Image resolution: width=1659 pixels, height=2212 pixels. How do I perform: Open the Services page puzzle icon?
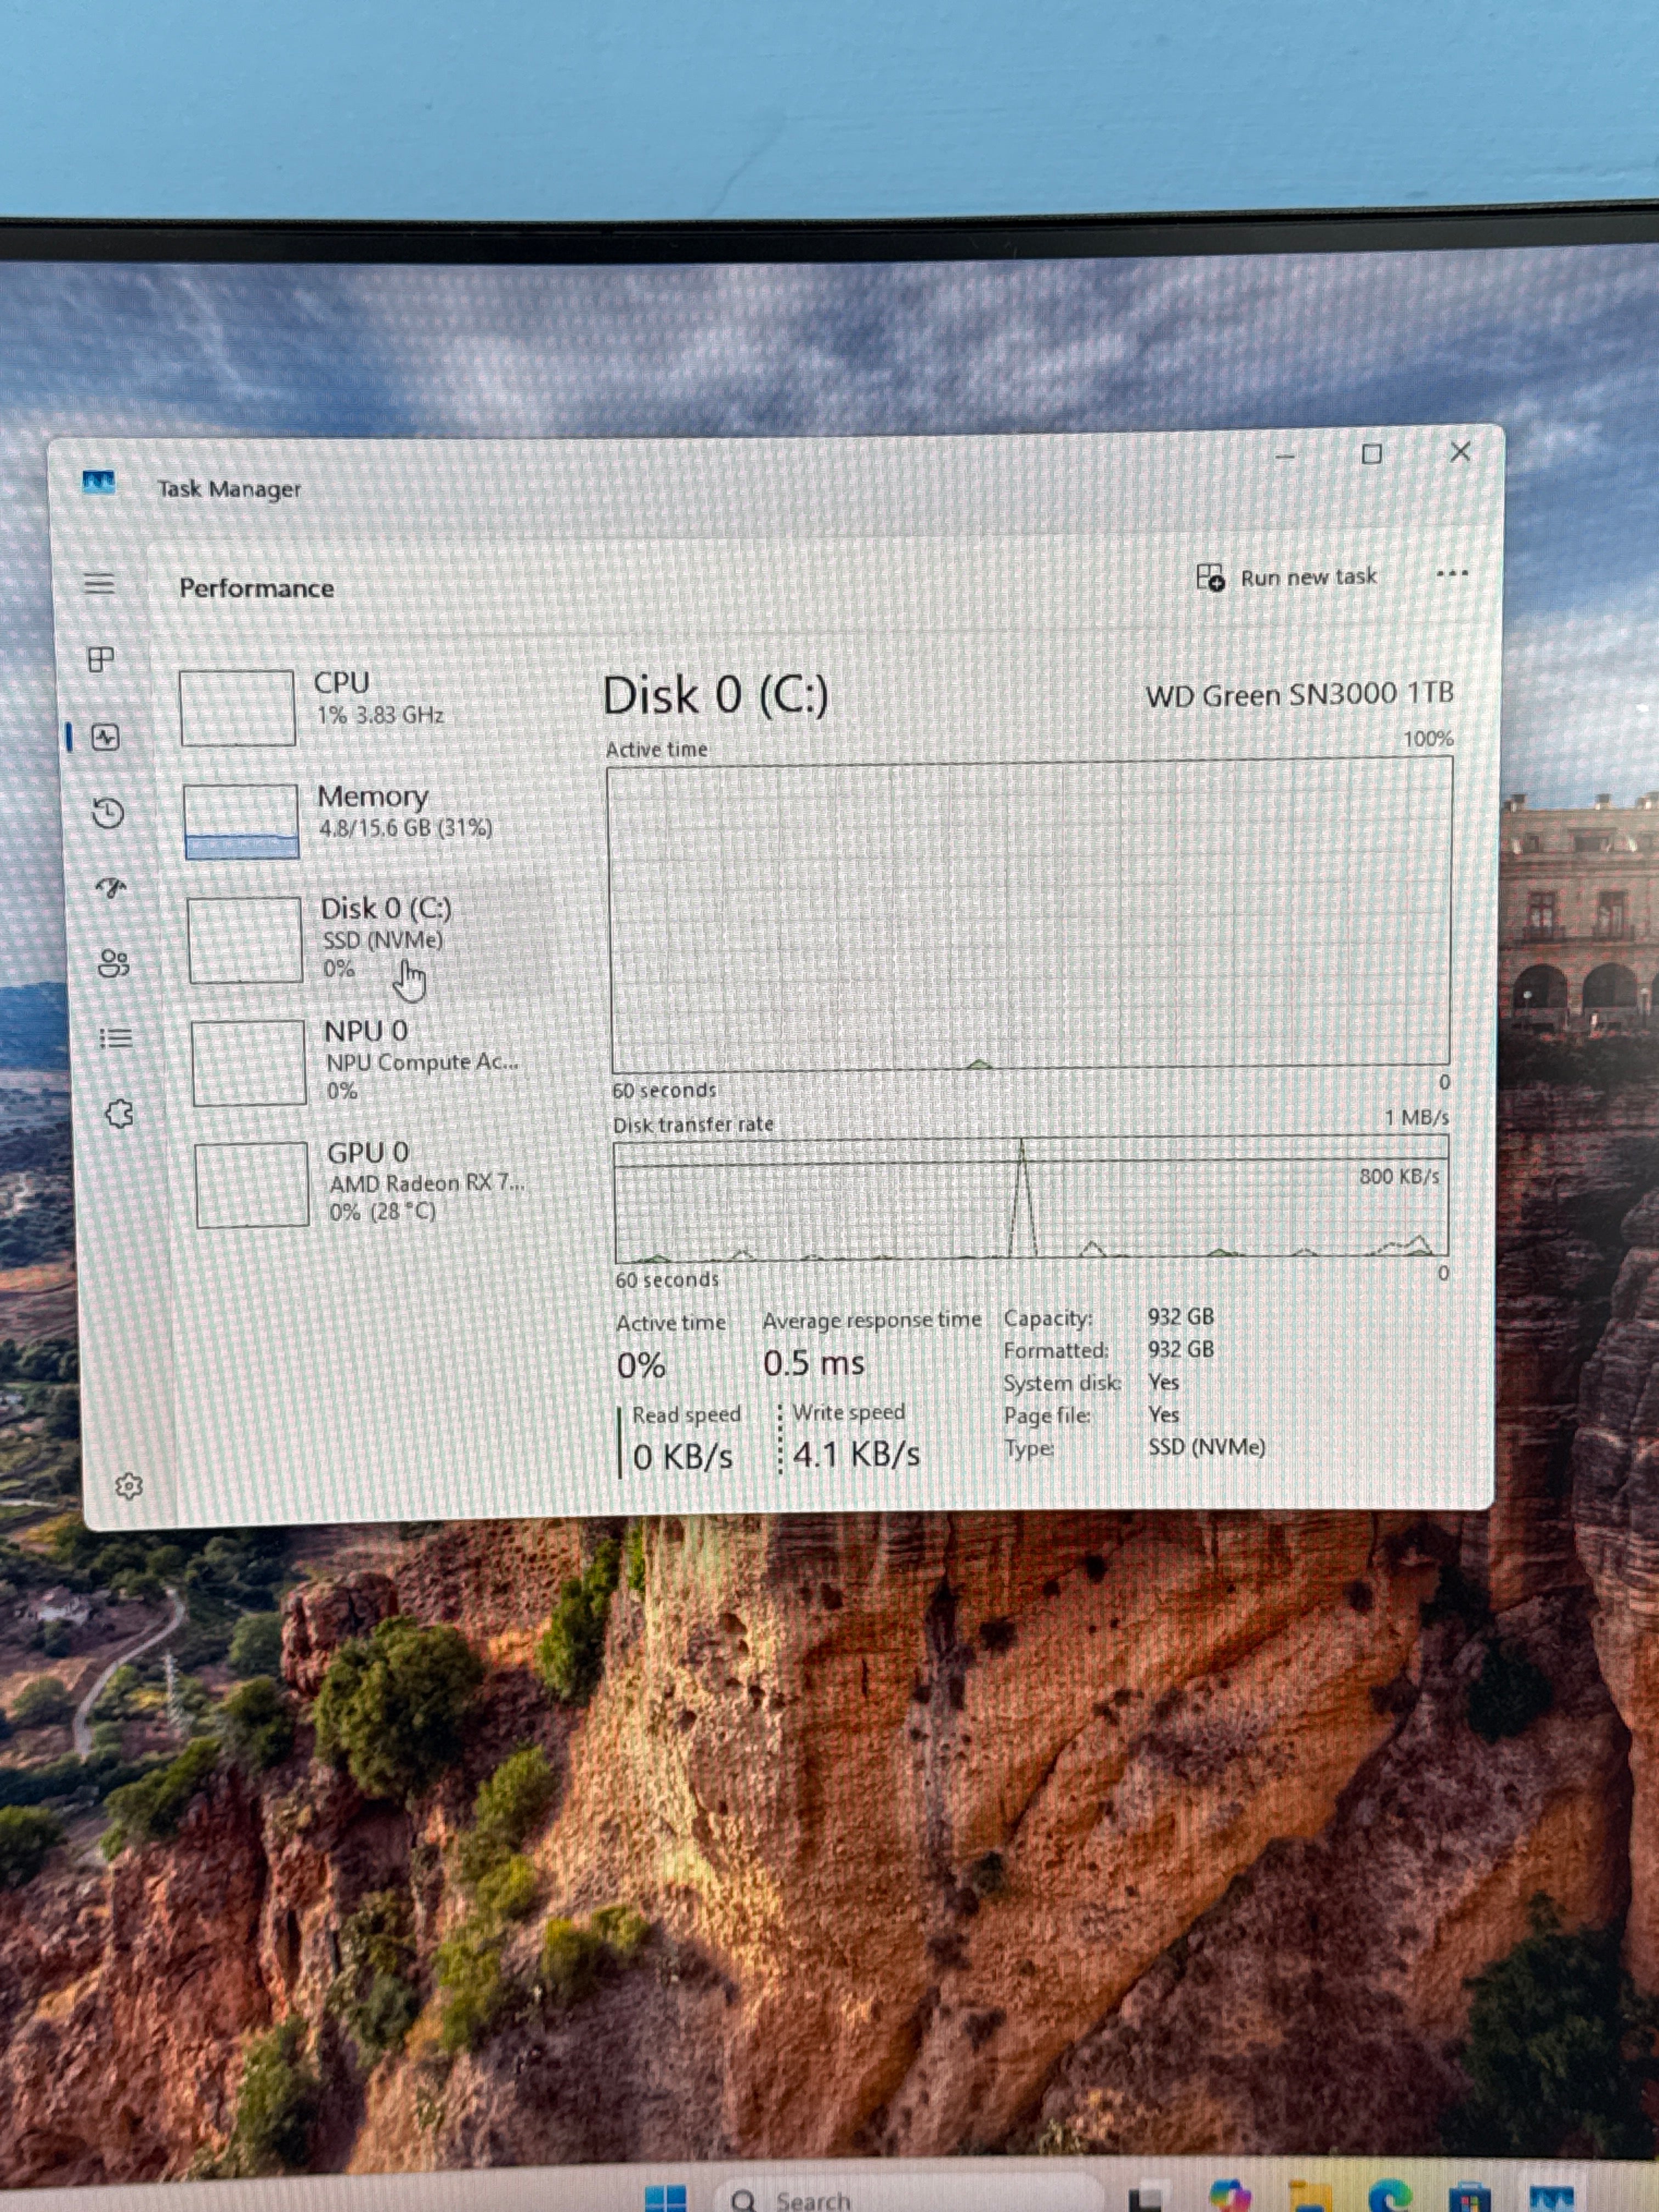click(119, 1113)
